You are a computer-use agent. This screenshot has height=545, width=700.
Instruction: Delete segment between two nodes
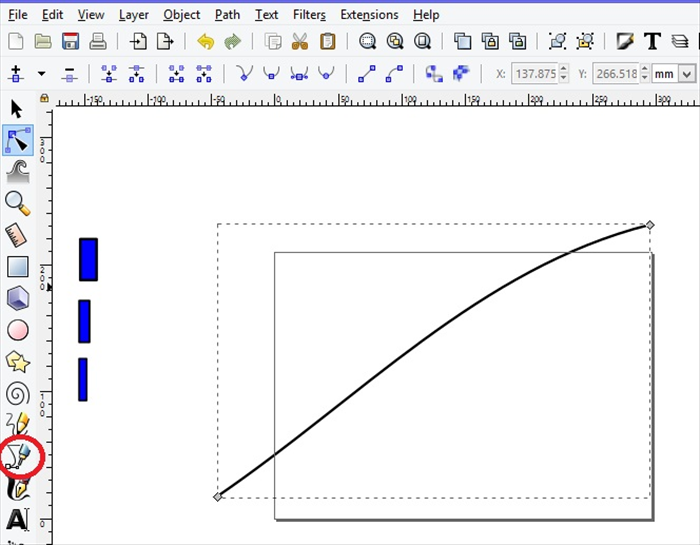[x=204, y=74]
